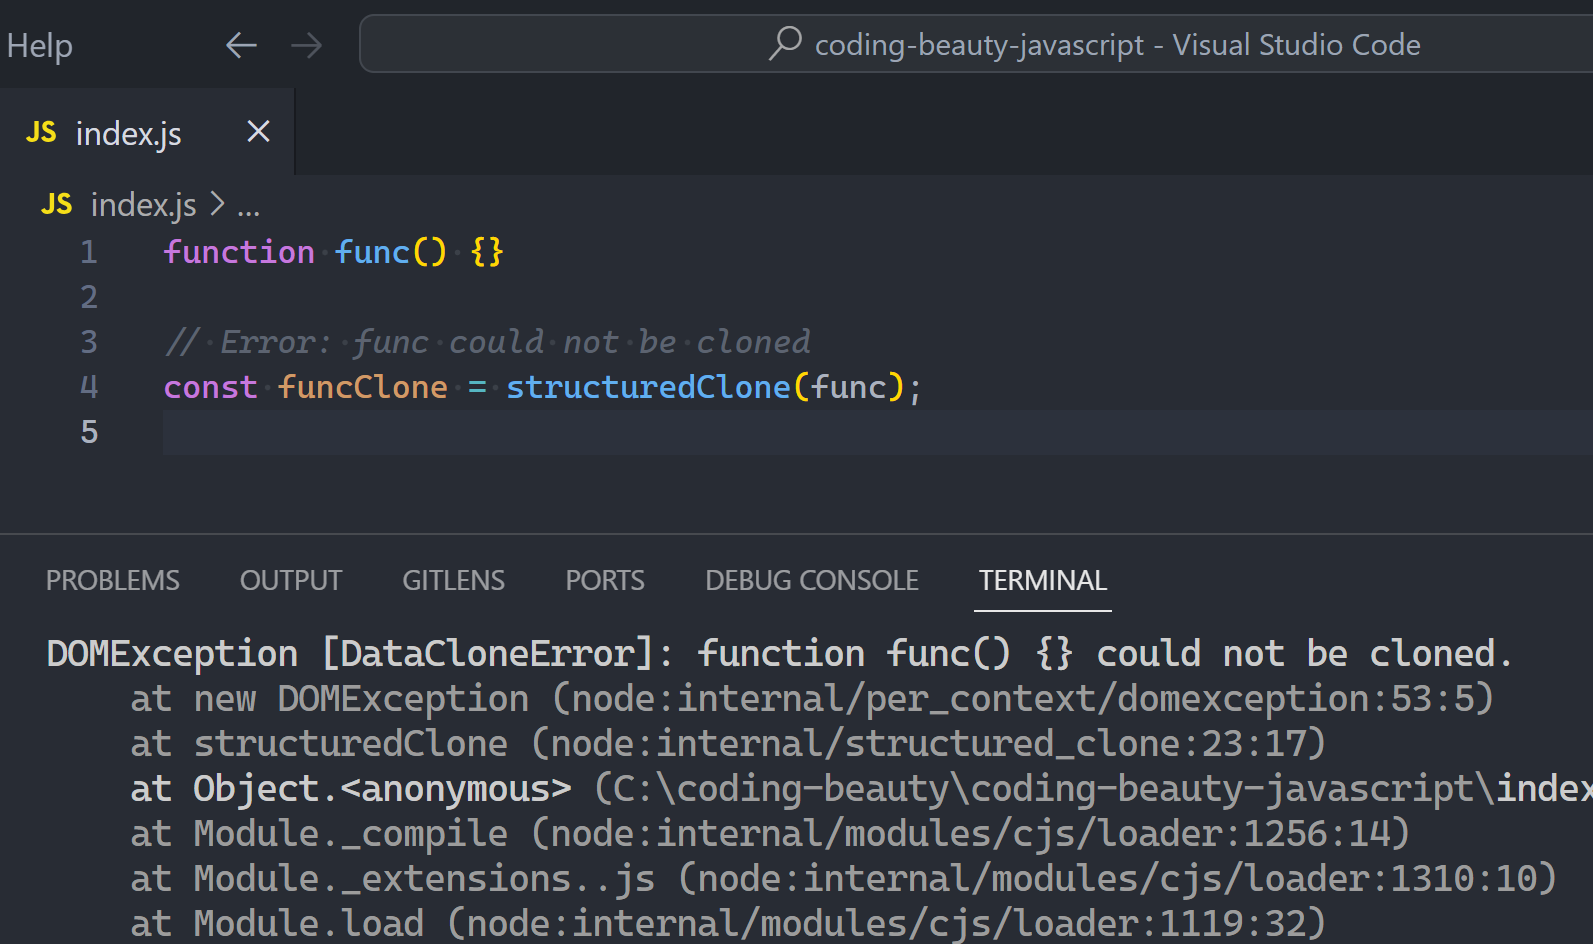This screenshot has width=1593, height=944.
Task: Click index.js in the breadcrumb path
Action: (x=144, y=205)
